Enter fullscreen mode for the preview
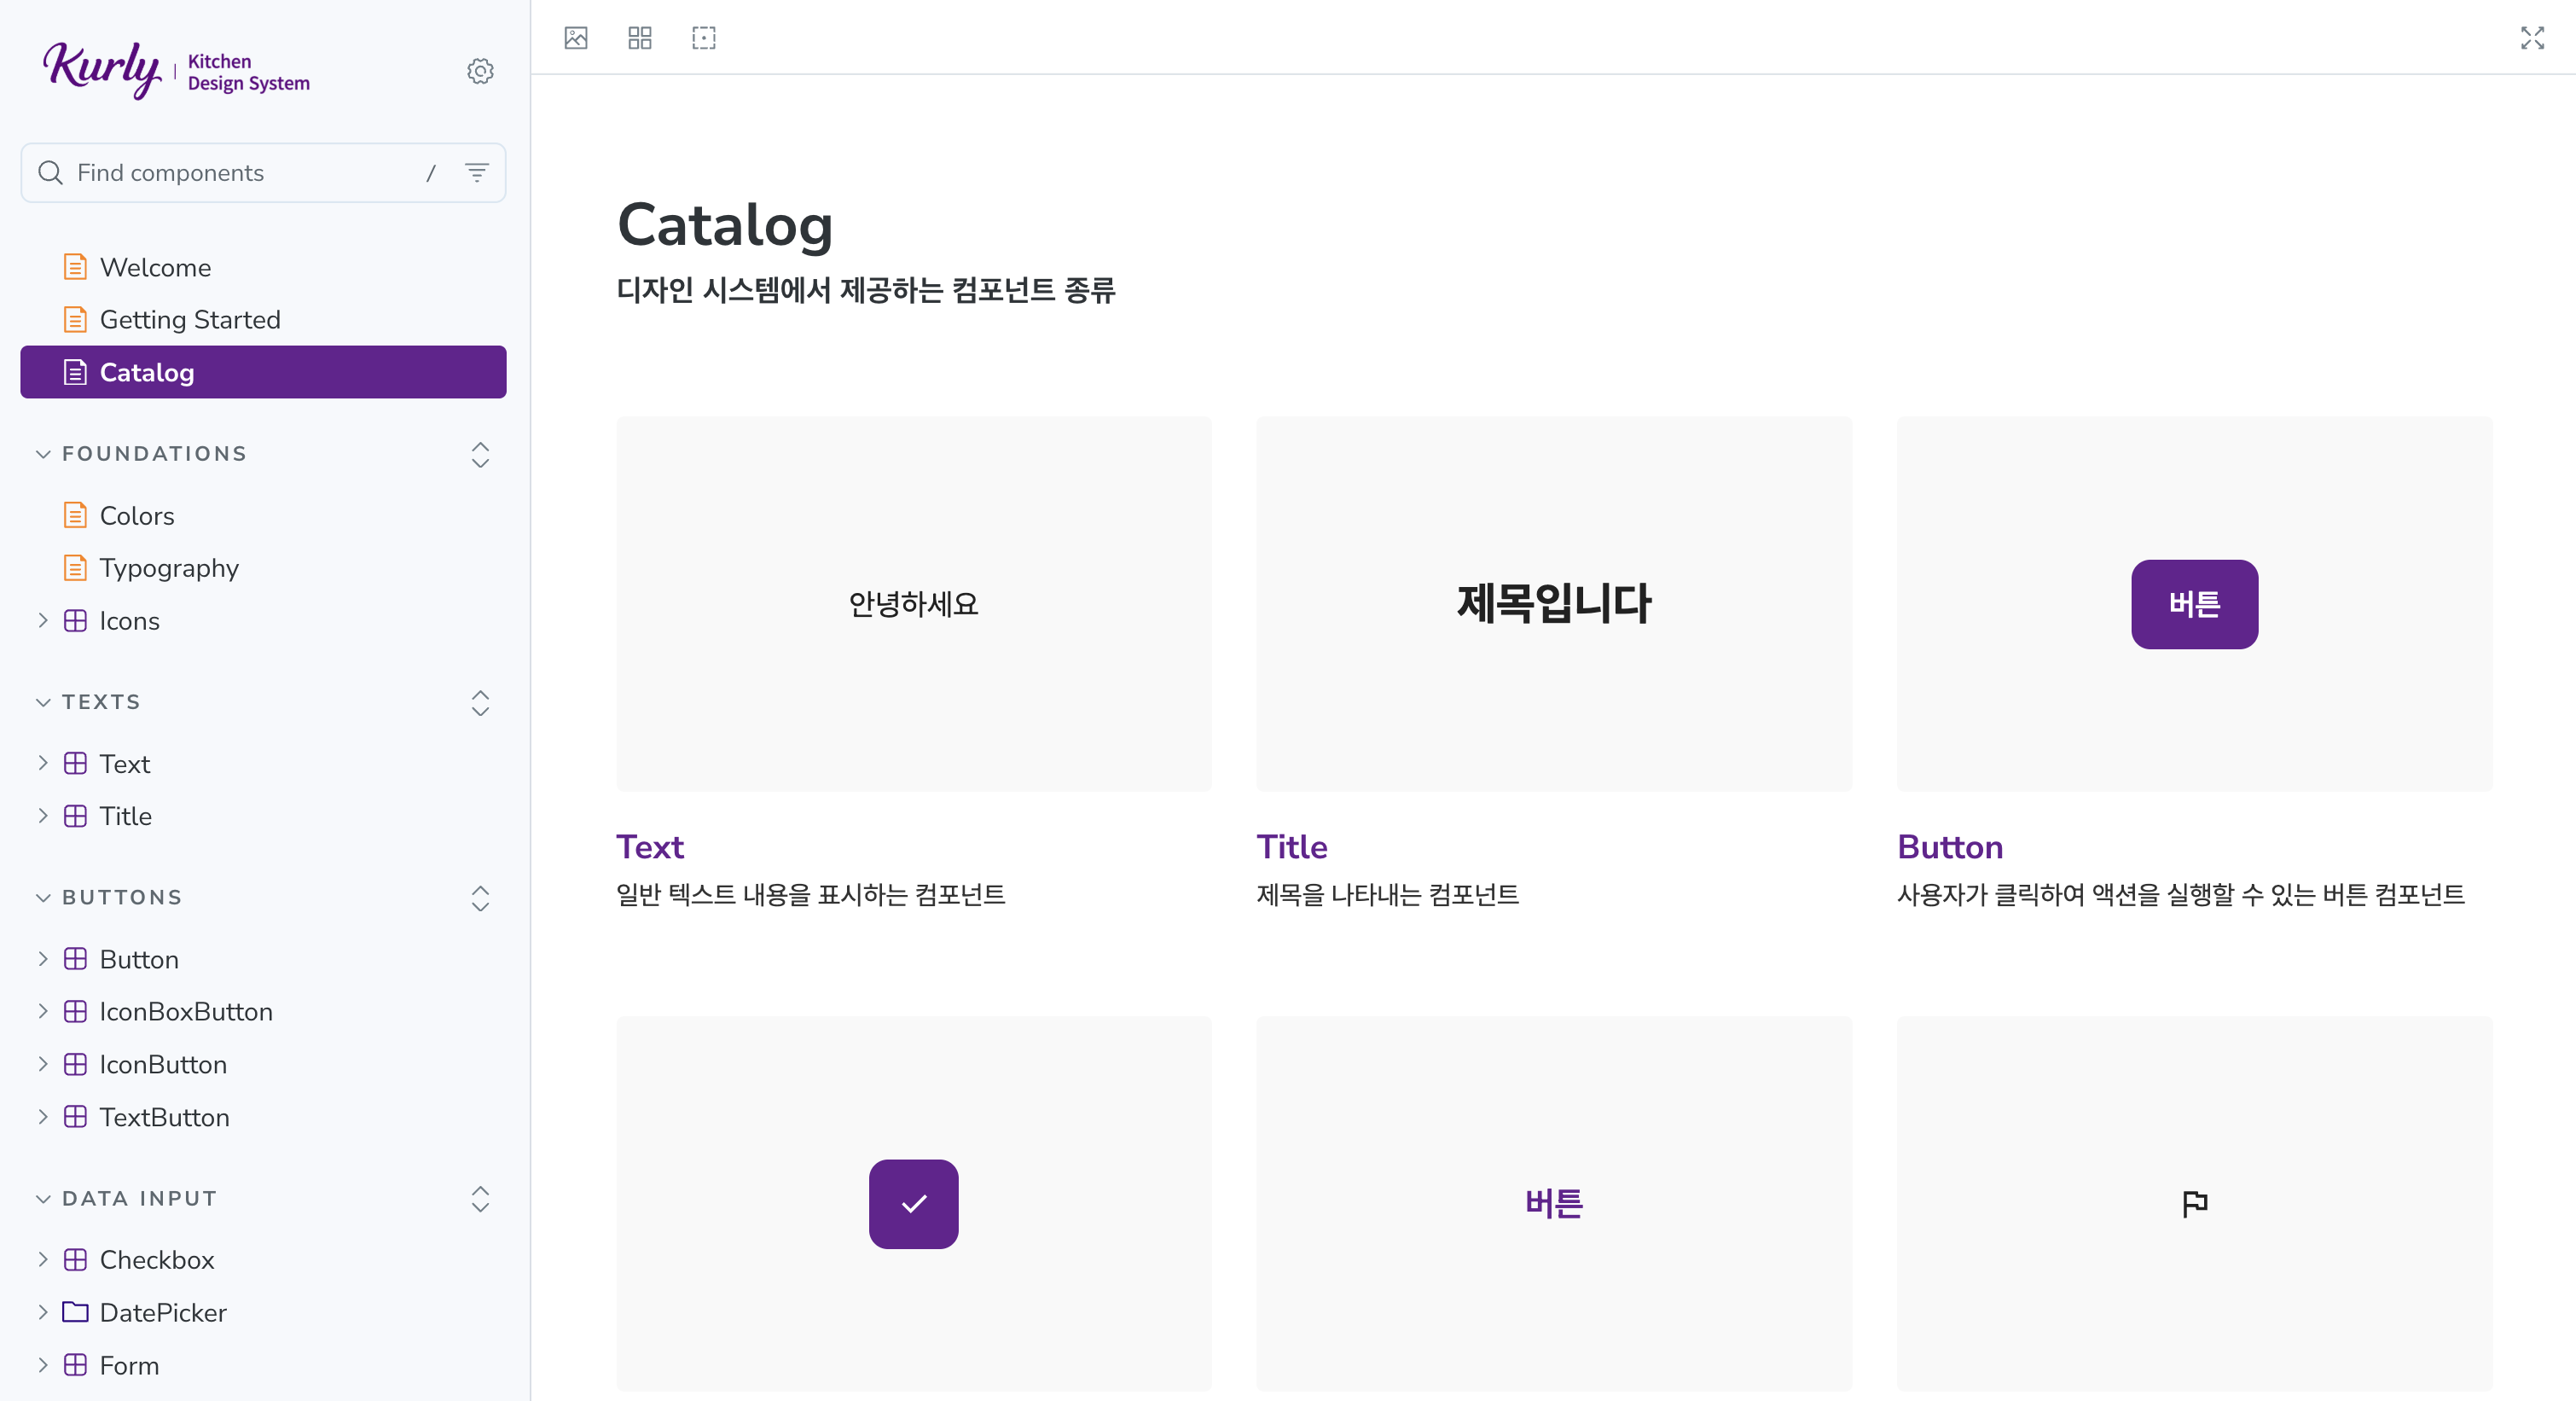2576x1401 pixels. [2533, 38]
